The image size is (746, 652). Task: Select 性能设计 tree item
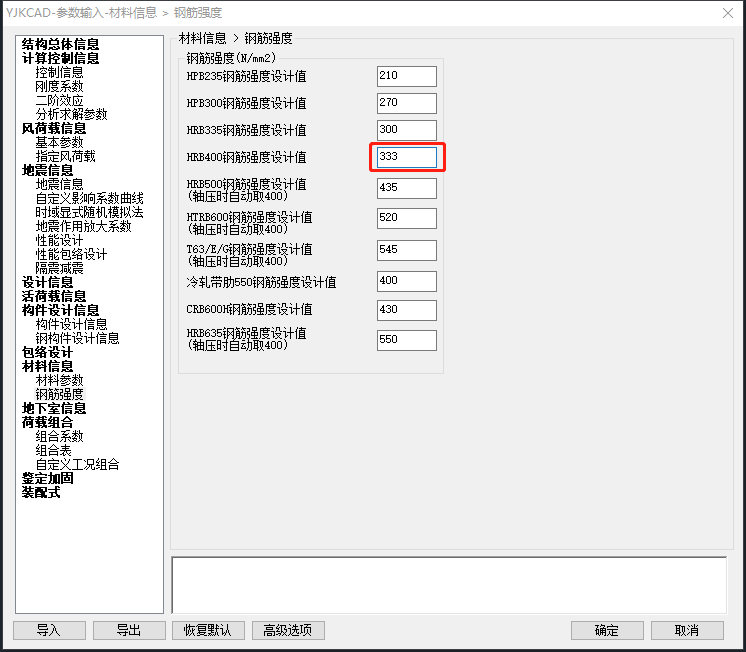(x=59, y=240)
